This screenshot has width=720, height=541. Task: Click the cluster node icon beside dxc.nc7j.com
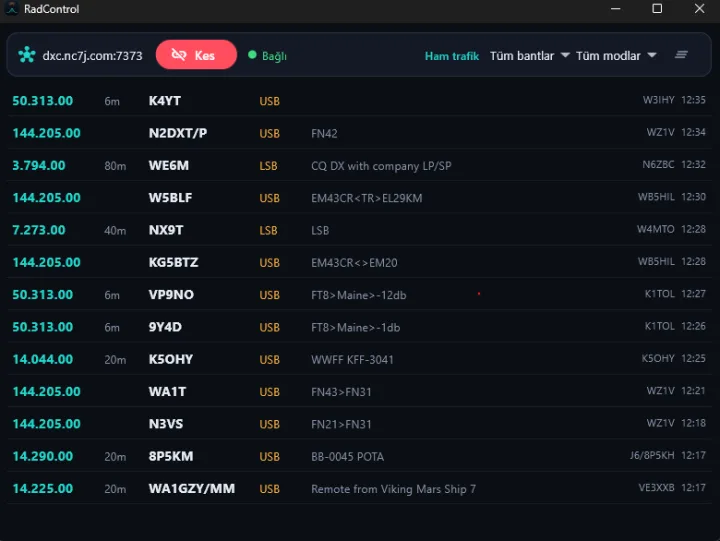pyautogui.click(x=27, y=55)
